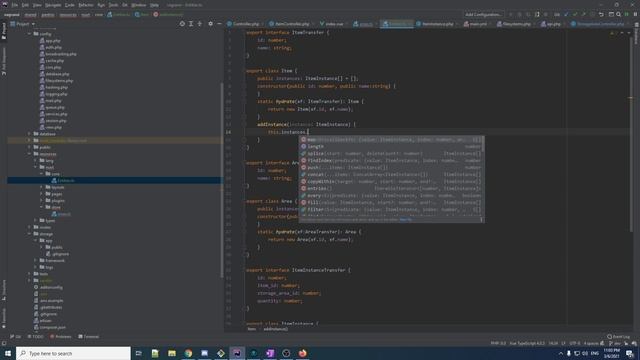Toggle Project tool window stripe button
Screen dimensions: 640x360
coord(4,31)
